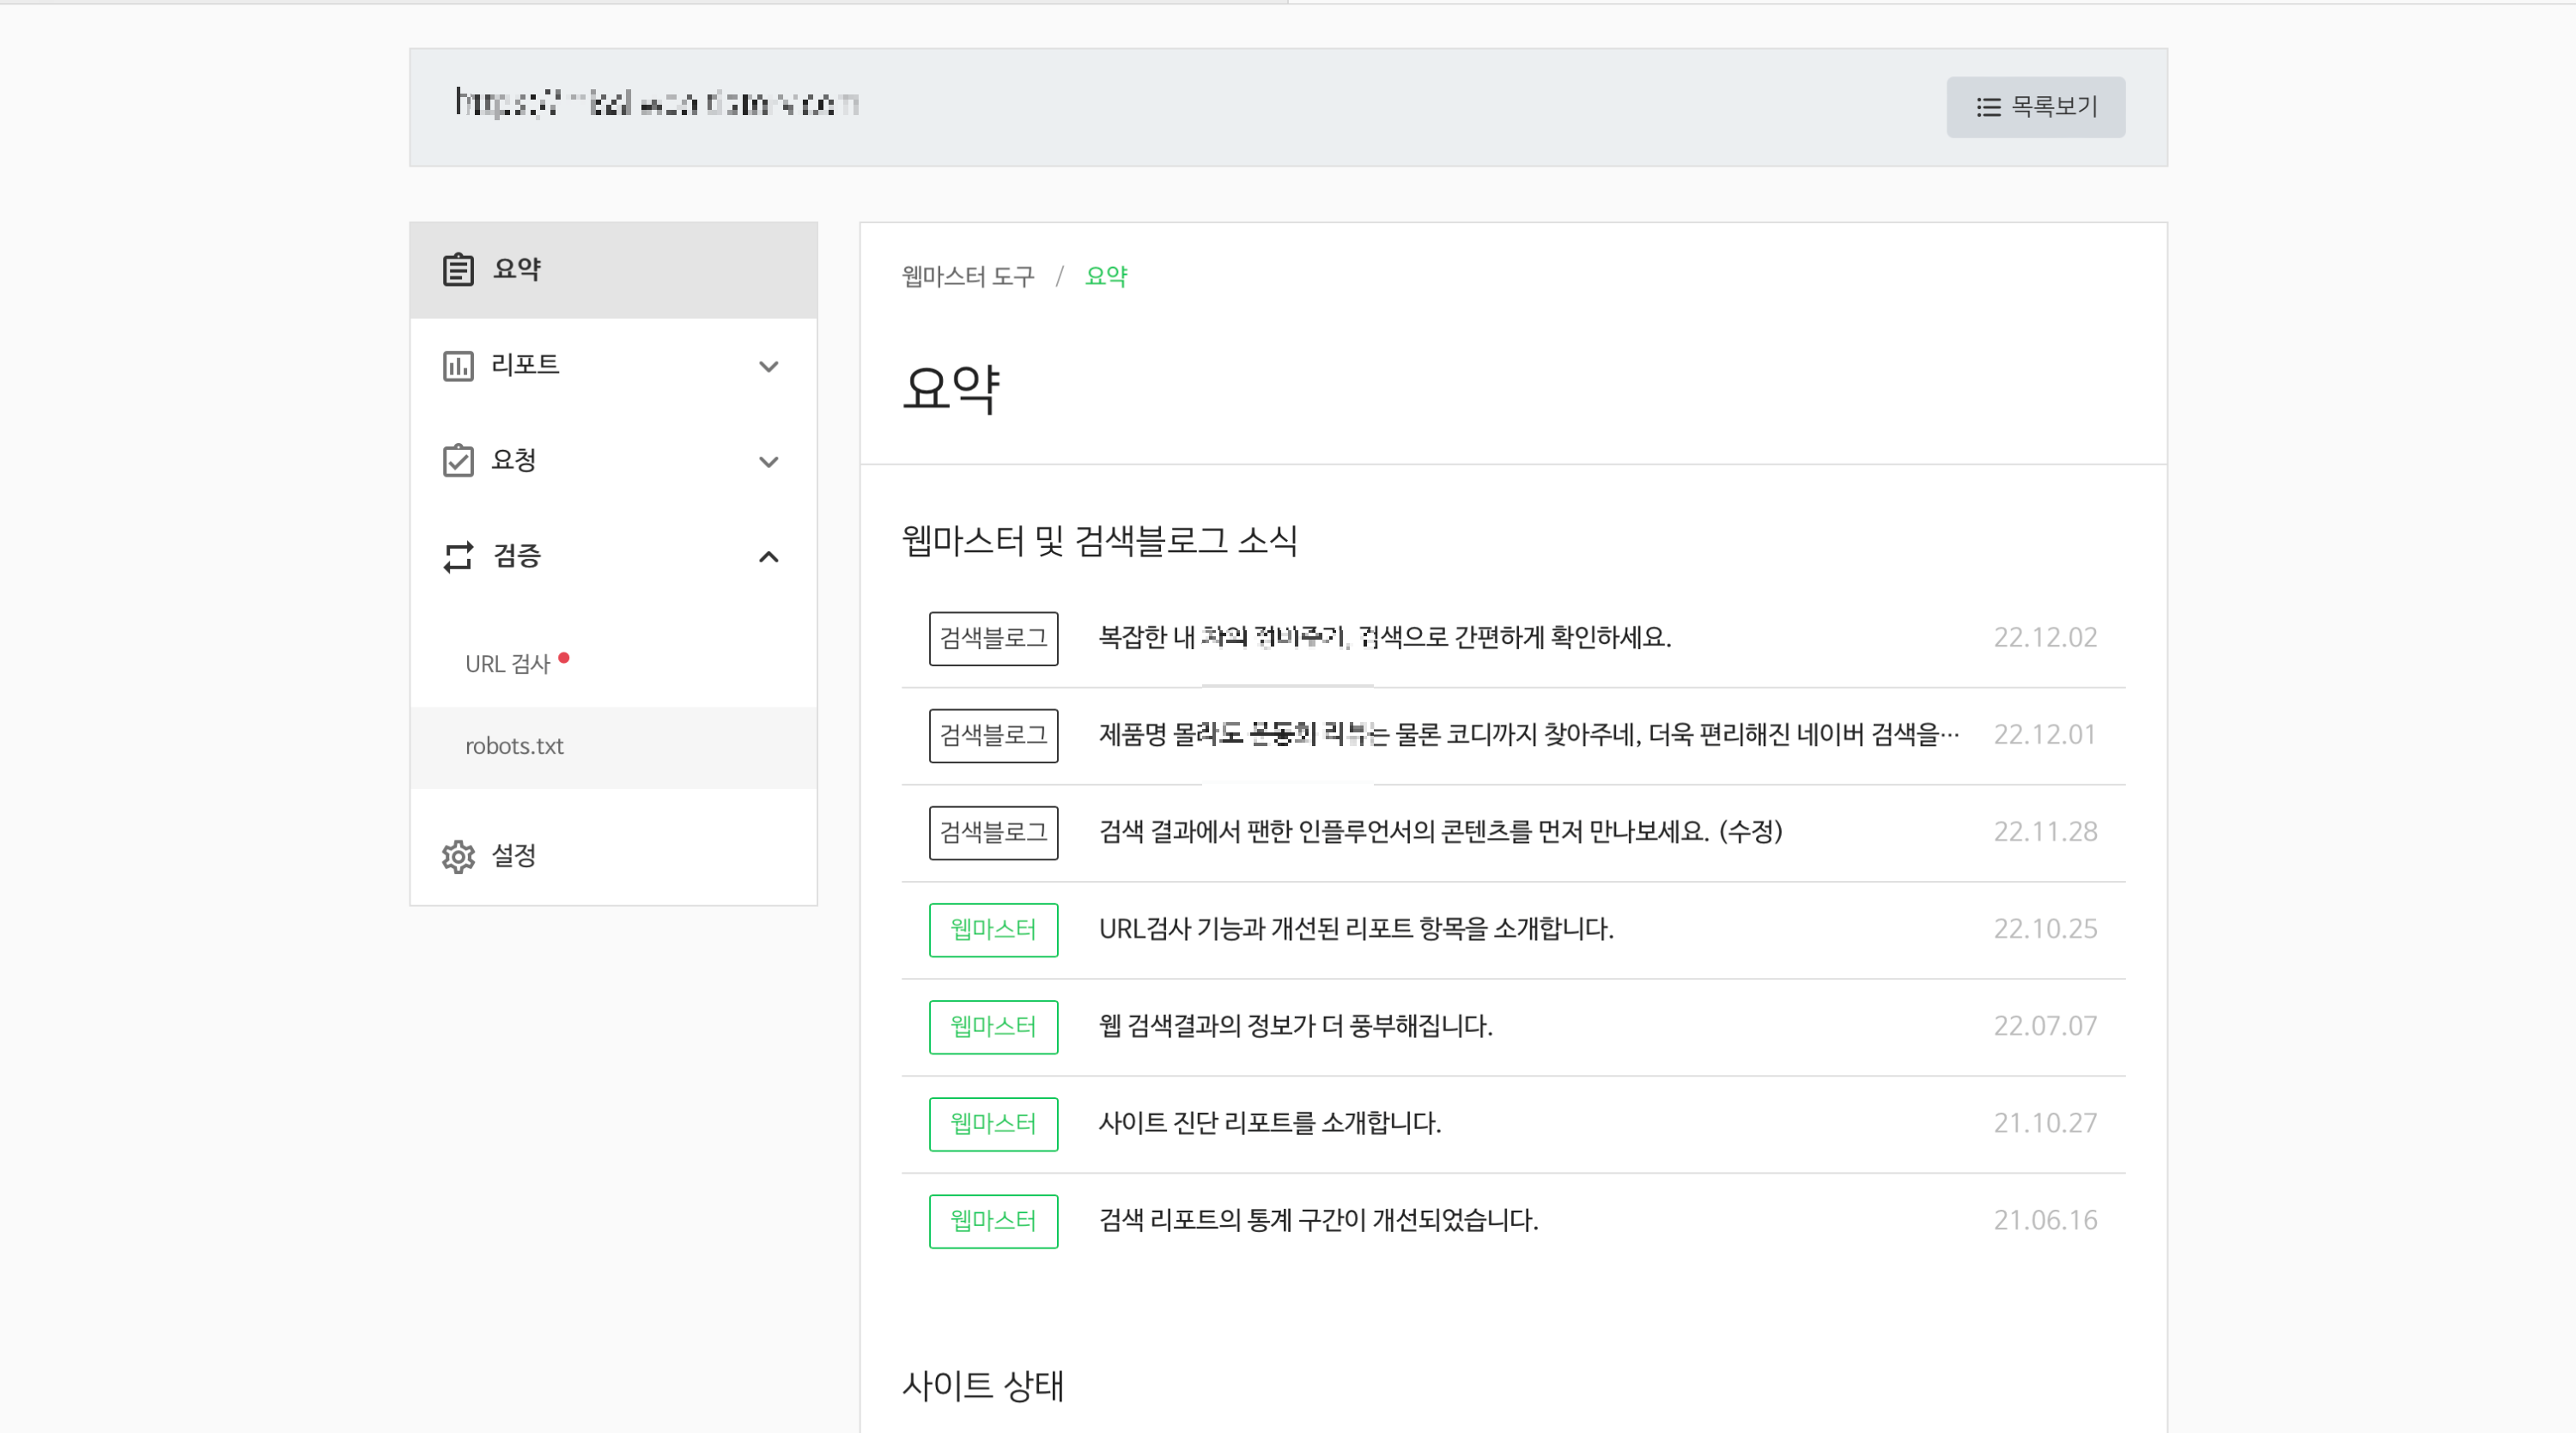Screen dimensions: 2576x1433
Task: Click the 요청 checkmark clipboard icon
Action: pyautogui.click(x=458, y=461)
